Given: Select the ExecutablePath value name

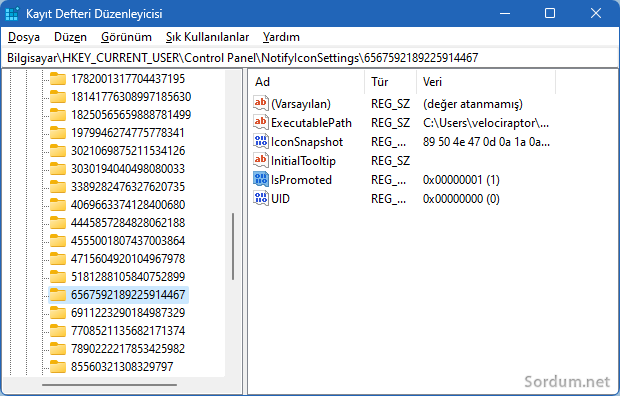Looking at the screenshot, I should (311, 123).
